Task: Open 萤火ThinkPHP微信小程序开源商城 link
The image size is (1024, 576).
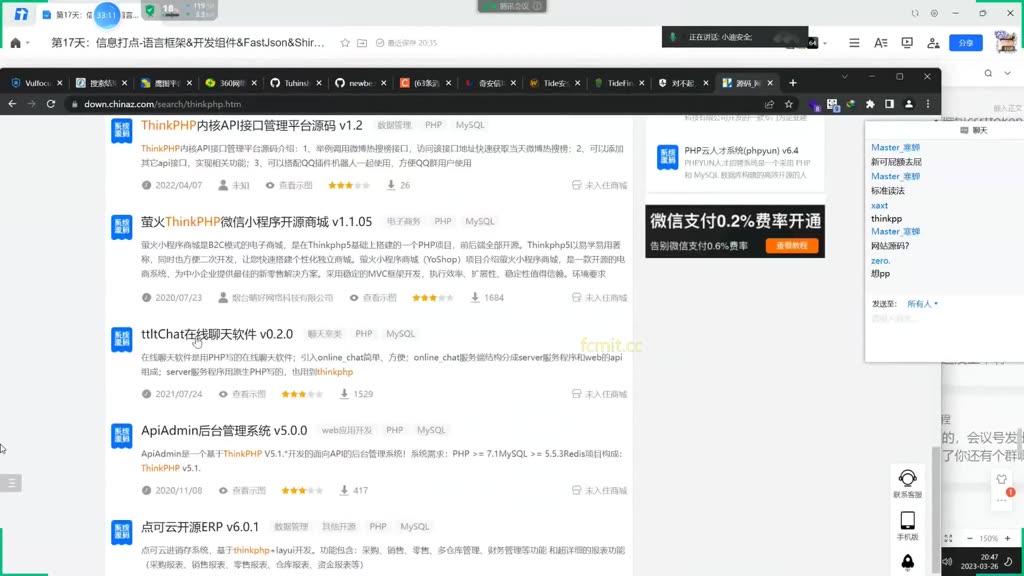Action: (x=257, y=222)
